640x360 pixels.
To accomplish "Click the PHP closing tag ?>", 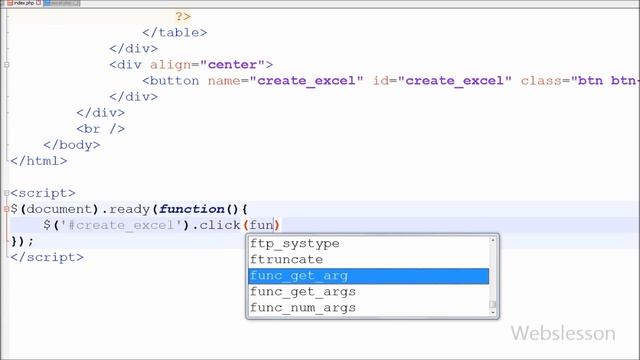I will tap(183, 17).
